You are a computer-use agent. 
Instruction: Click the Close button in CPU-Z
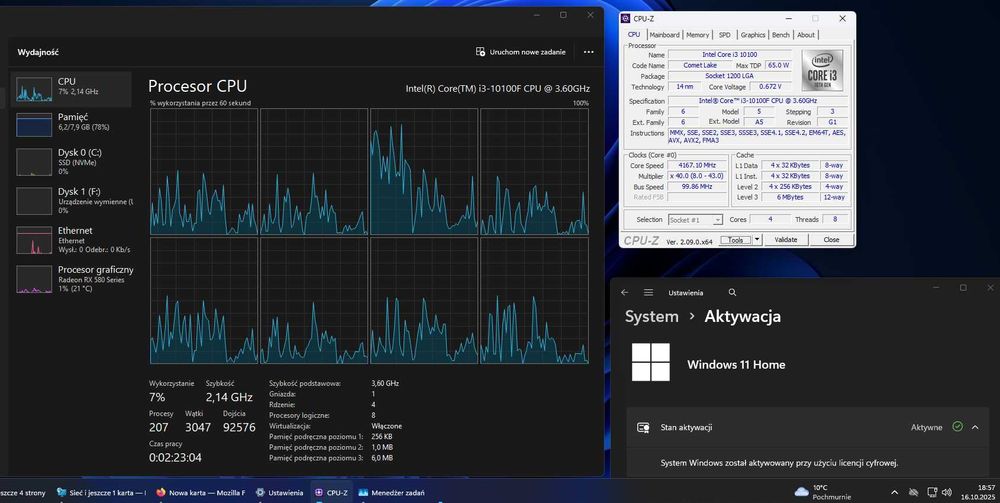831,240
